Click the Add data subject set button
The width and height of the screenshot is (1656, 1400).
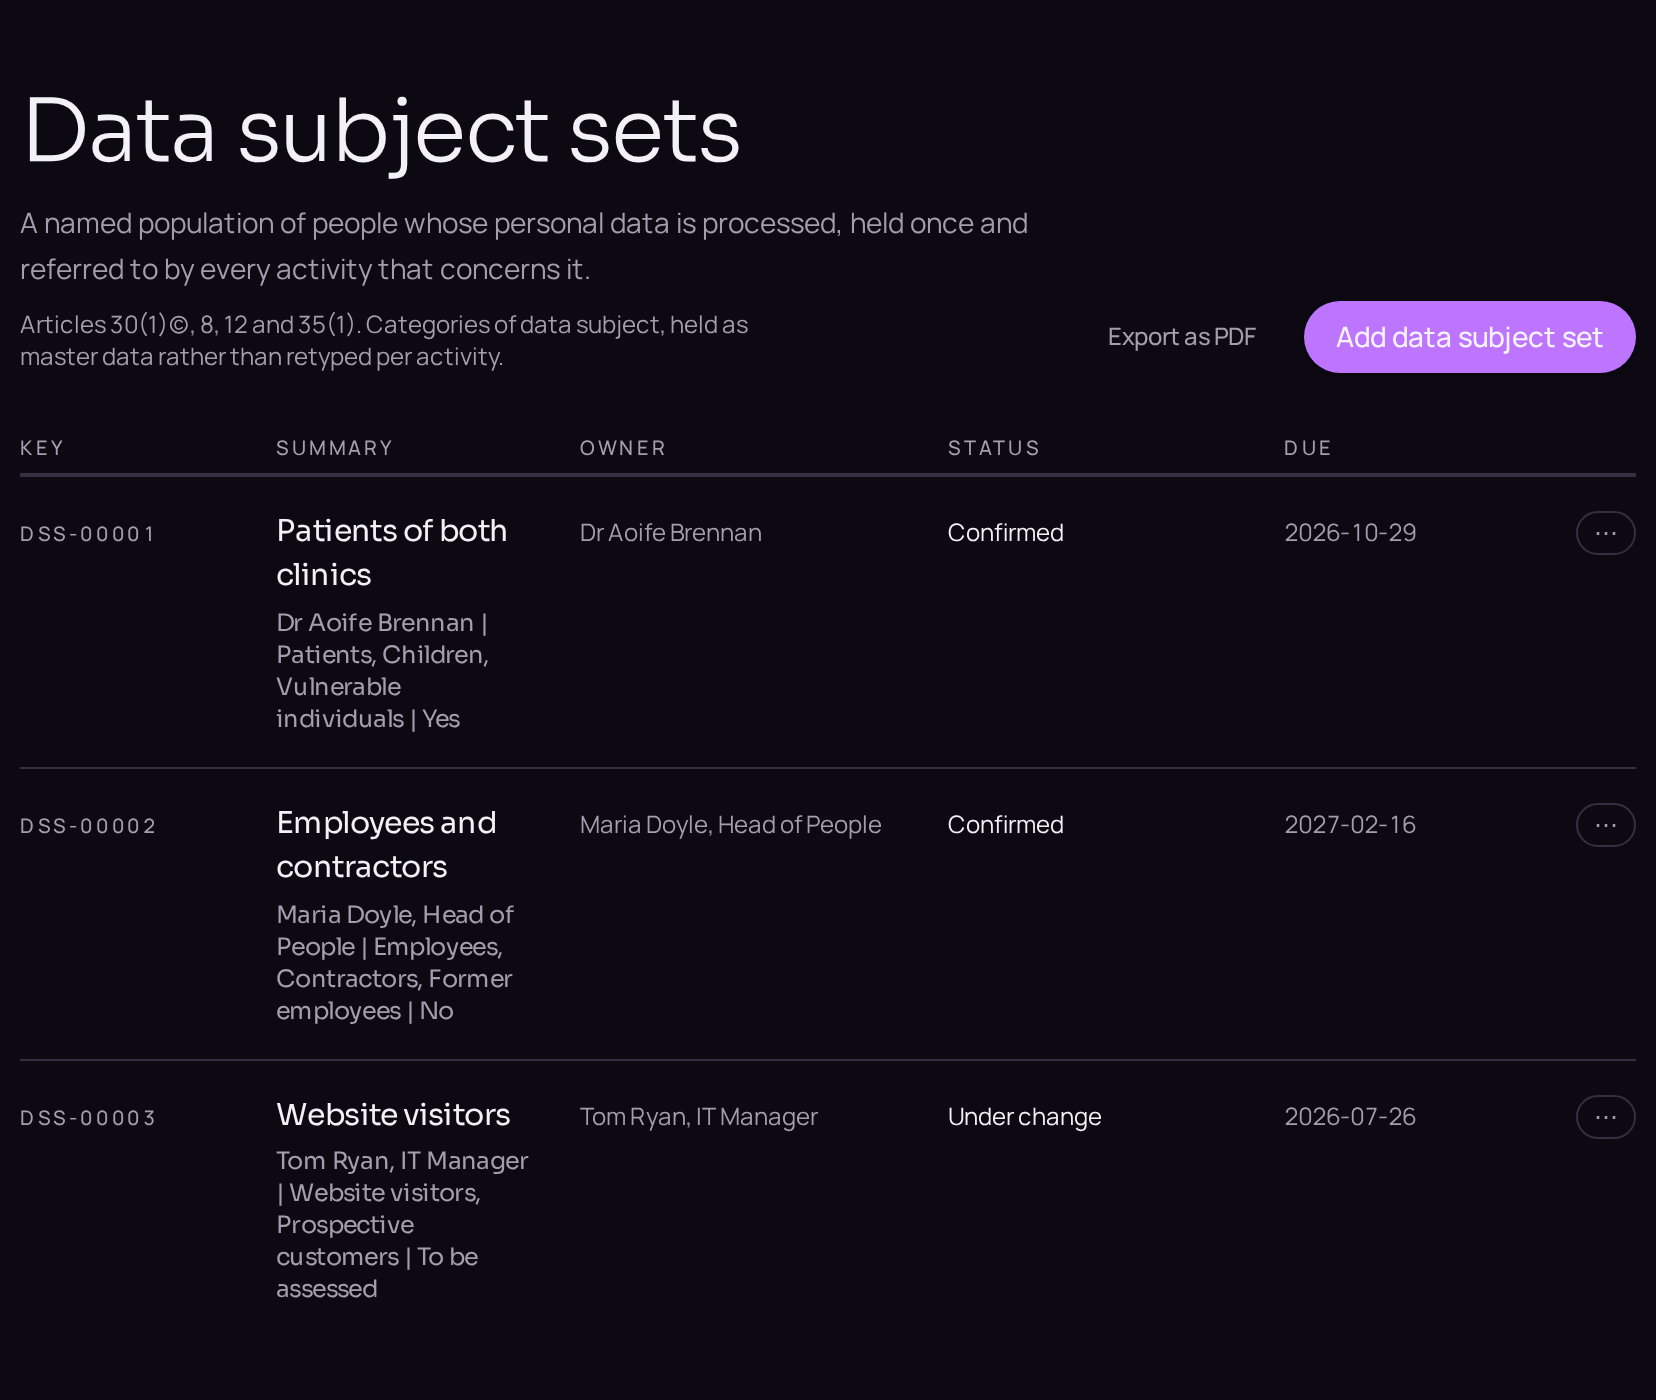(x=1469, y=337)
